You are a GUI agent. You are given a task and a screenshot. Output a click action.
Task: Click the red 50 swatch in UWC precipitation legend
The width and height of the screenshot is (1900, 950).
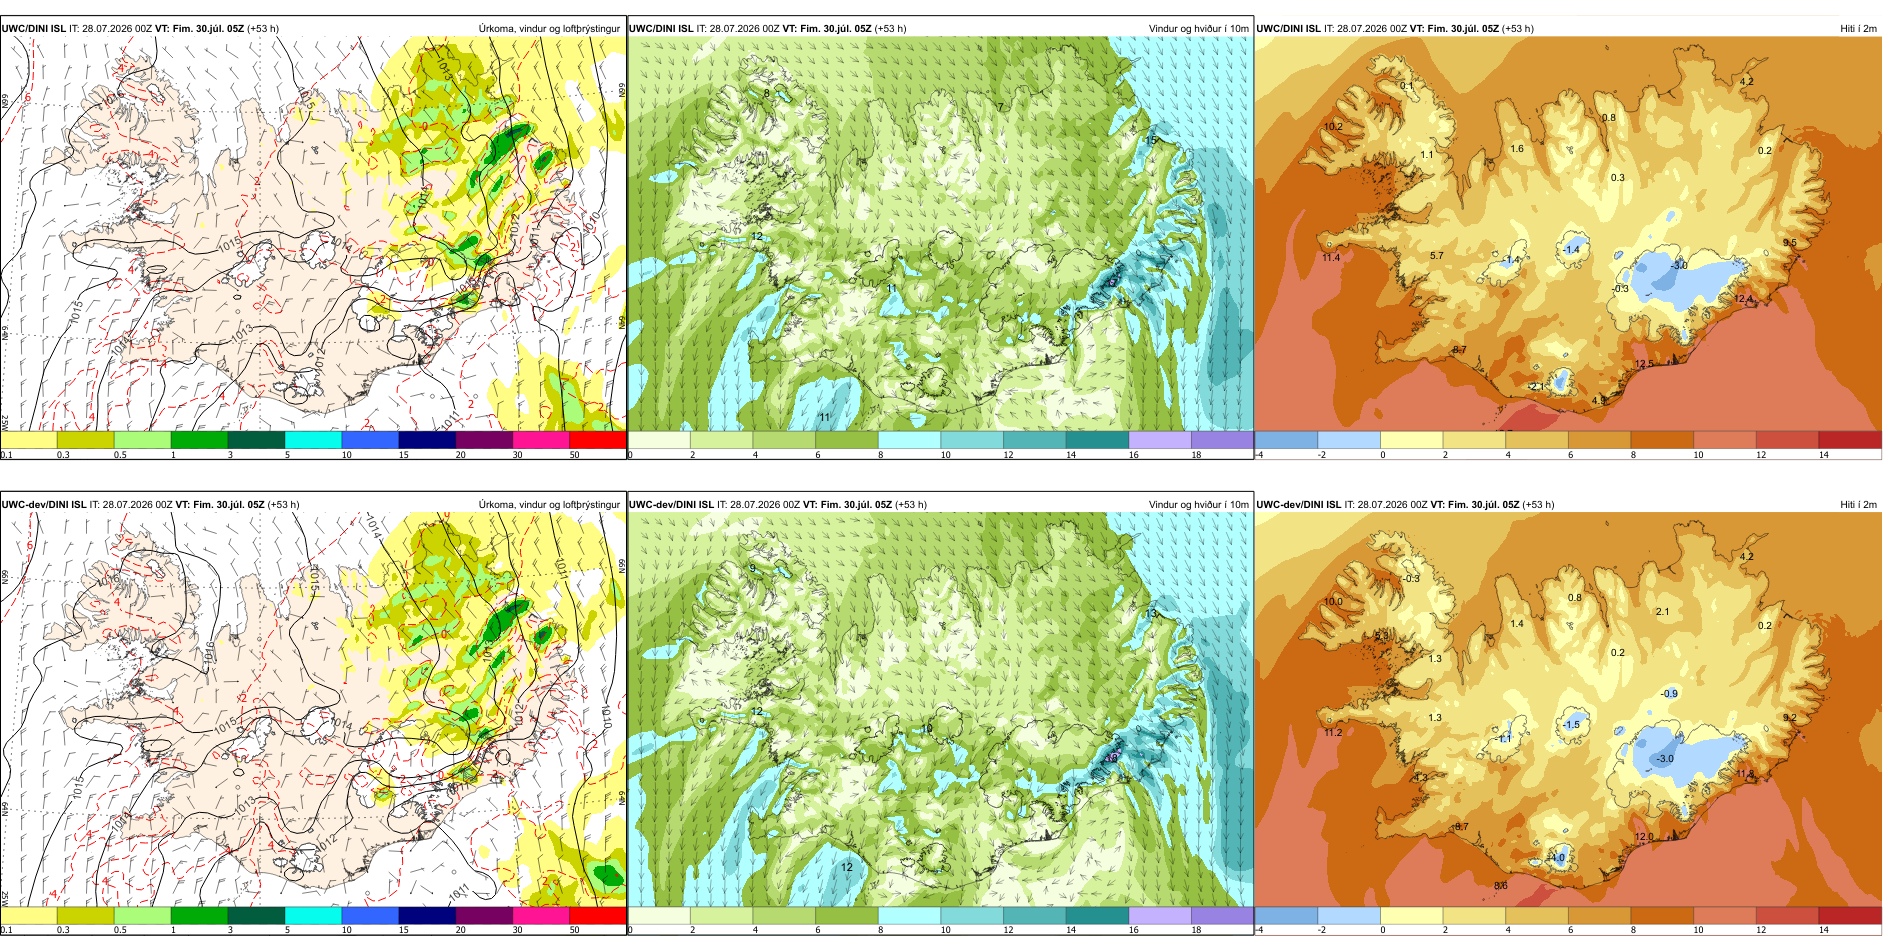[598, 440]
